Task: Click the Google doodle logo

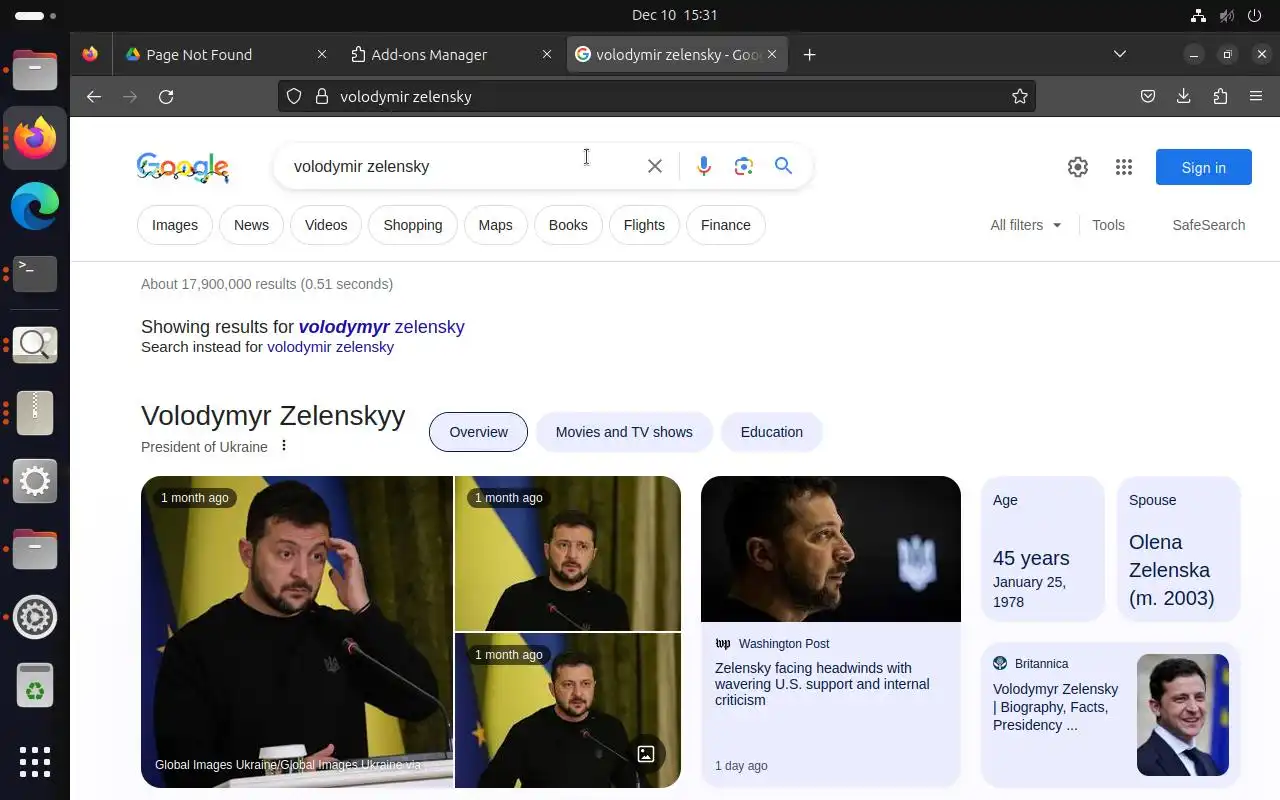Action: tap(183, 167)
